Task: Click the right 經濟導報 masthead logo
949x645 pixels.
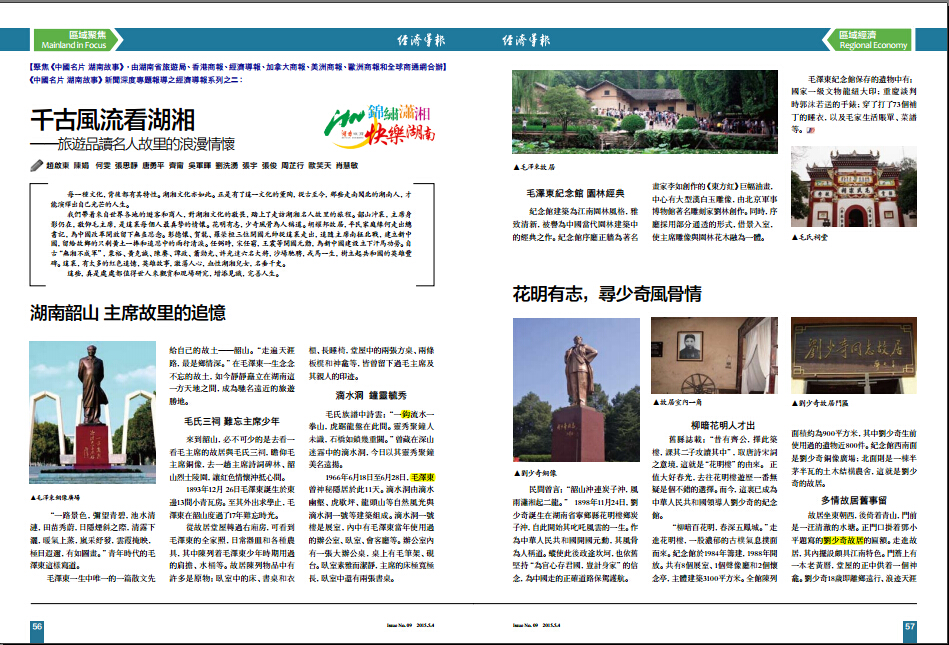Action: 526,41
